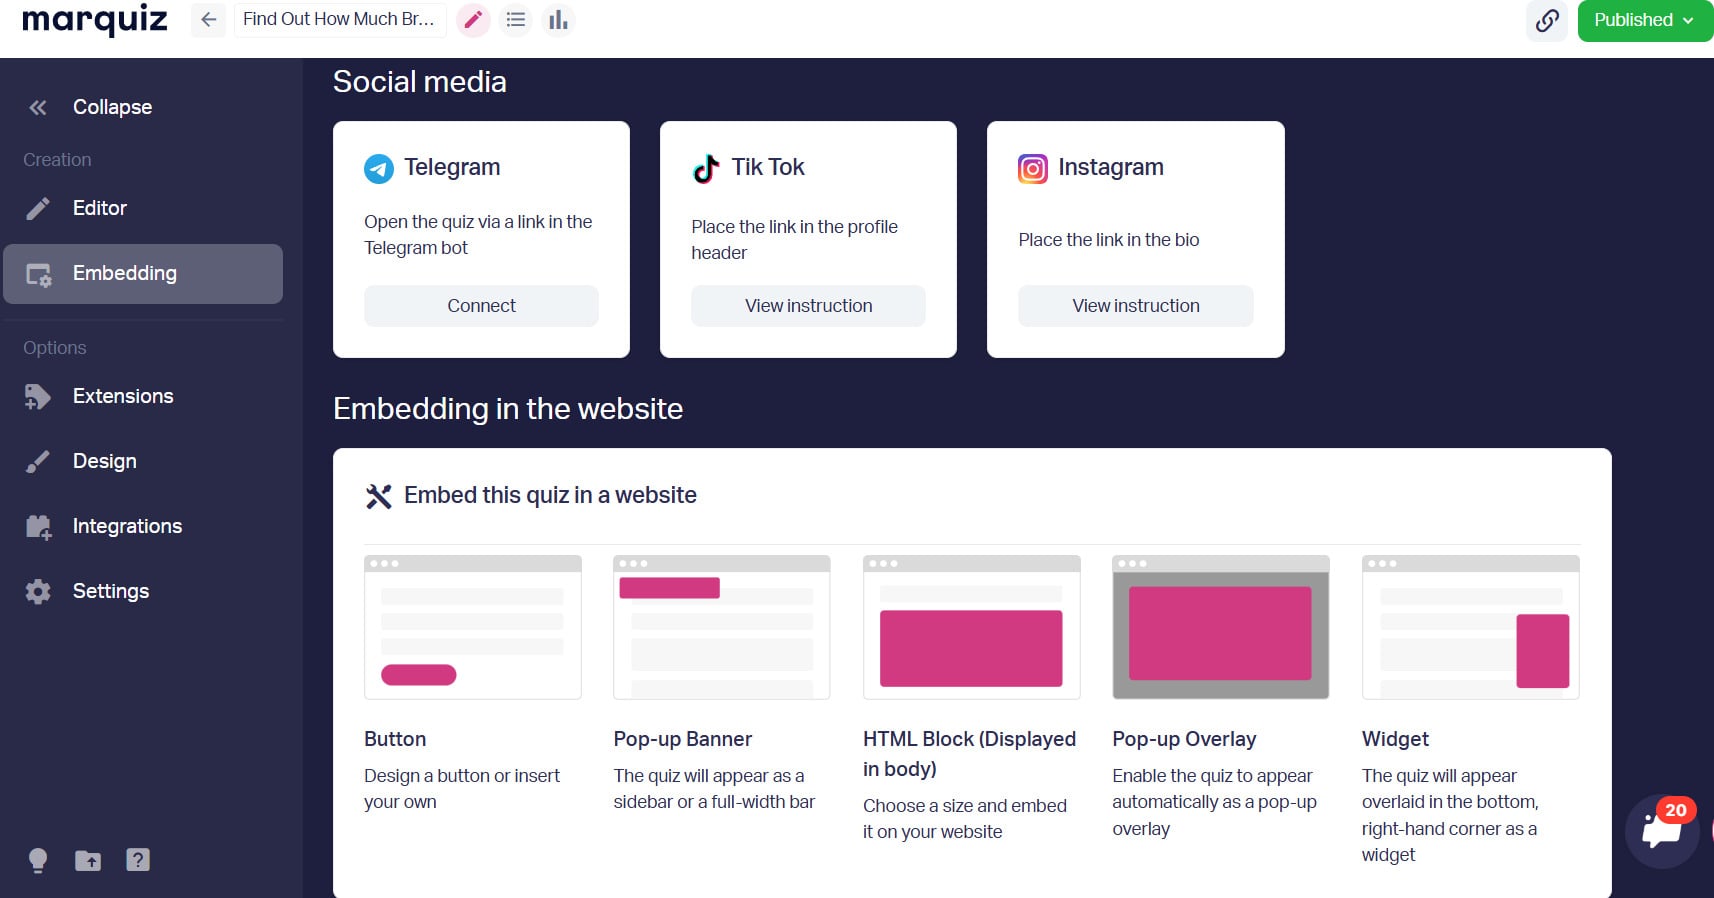Click the back arrow next to quiz title

(208, 20)
